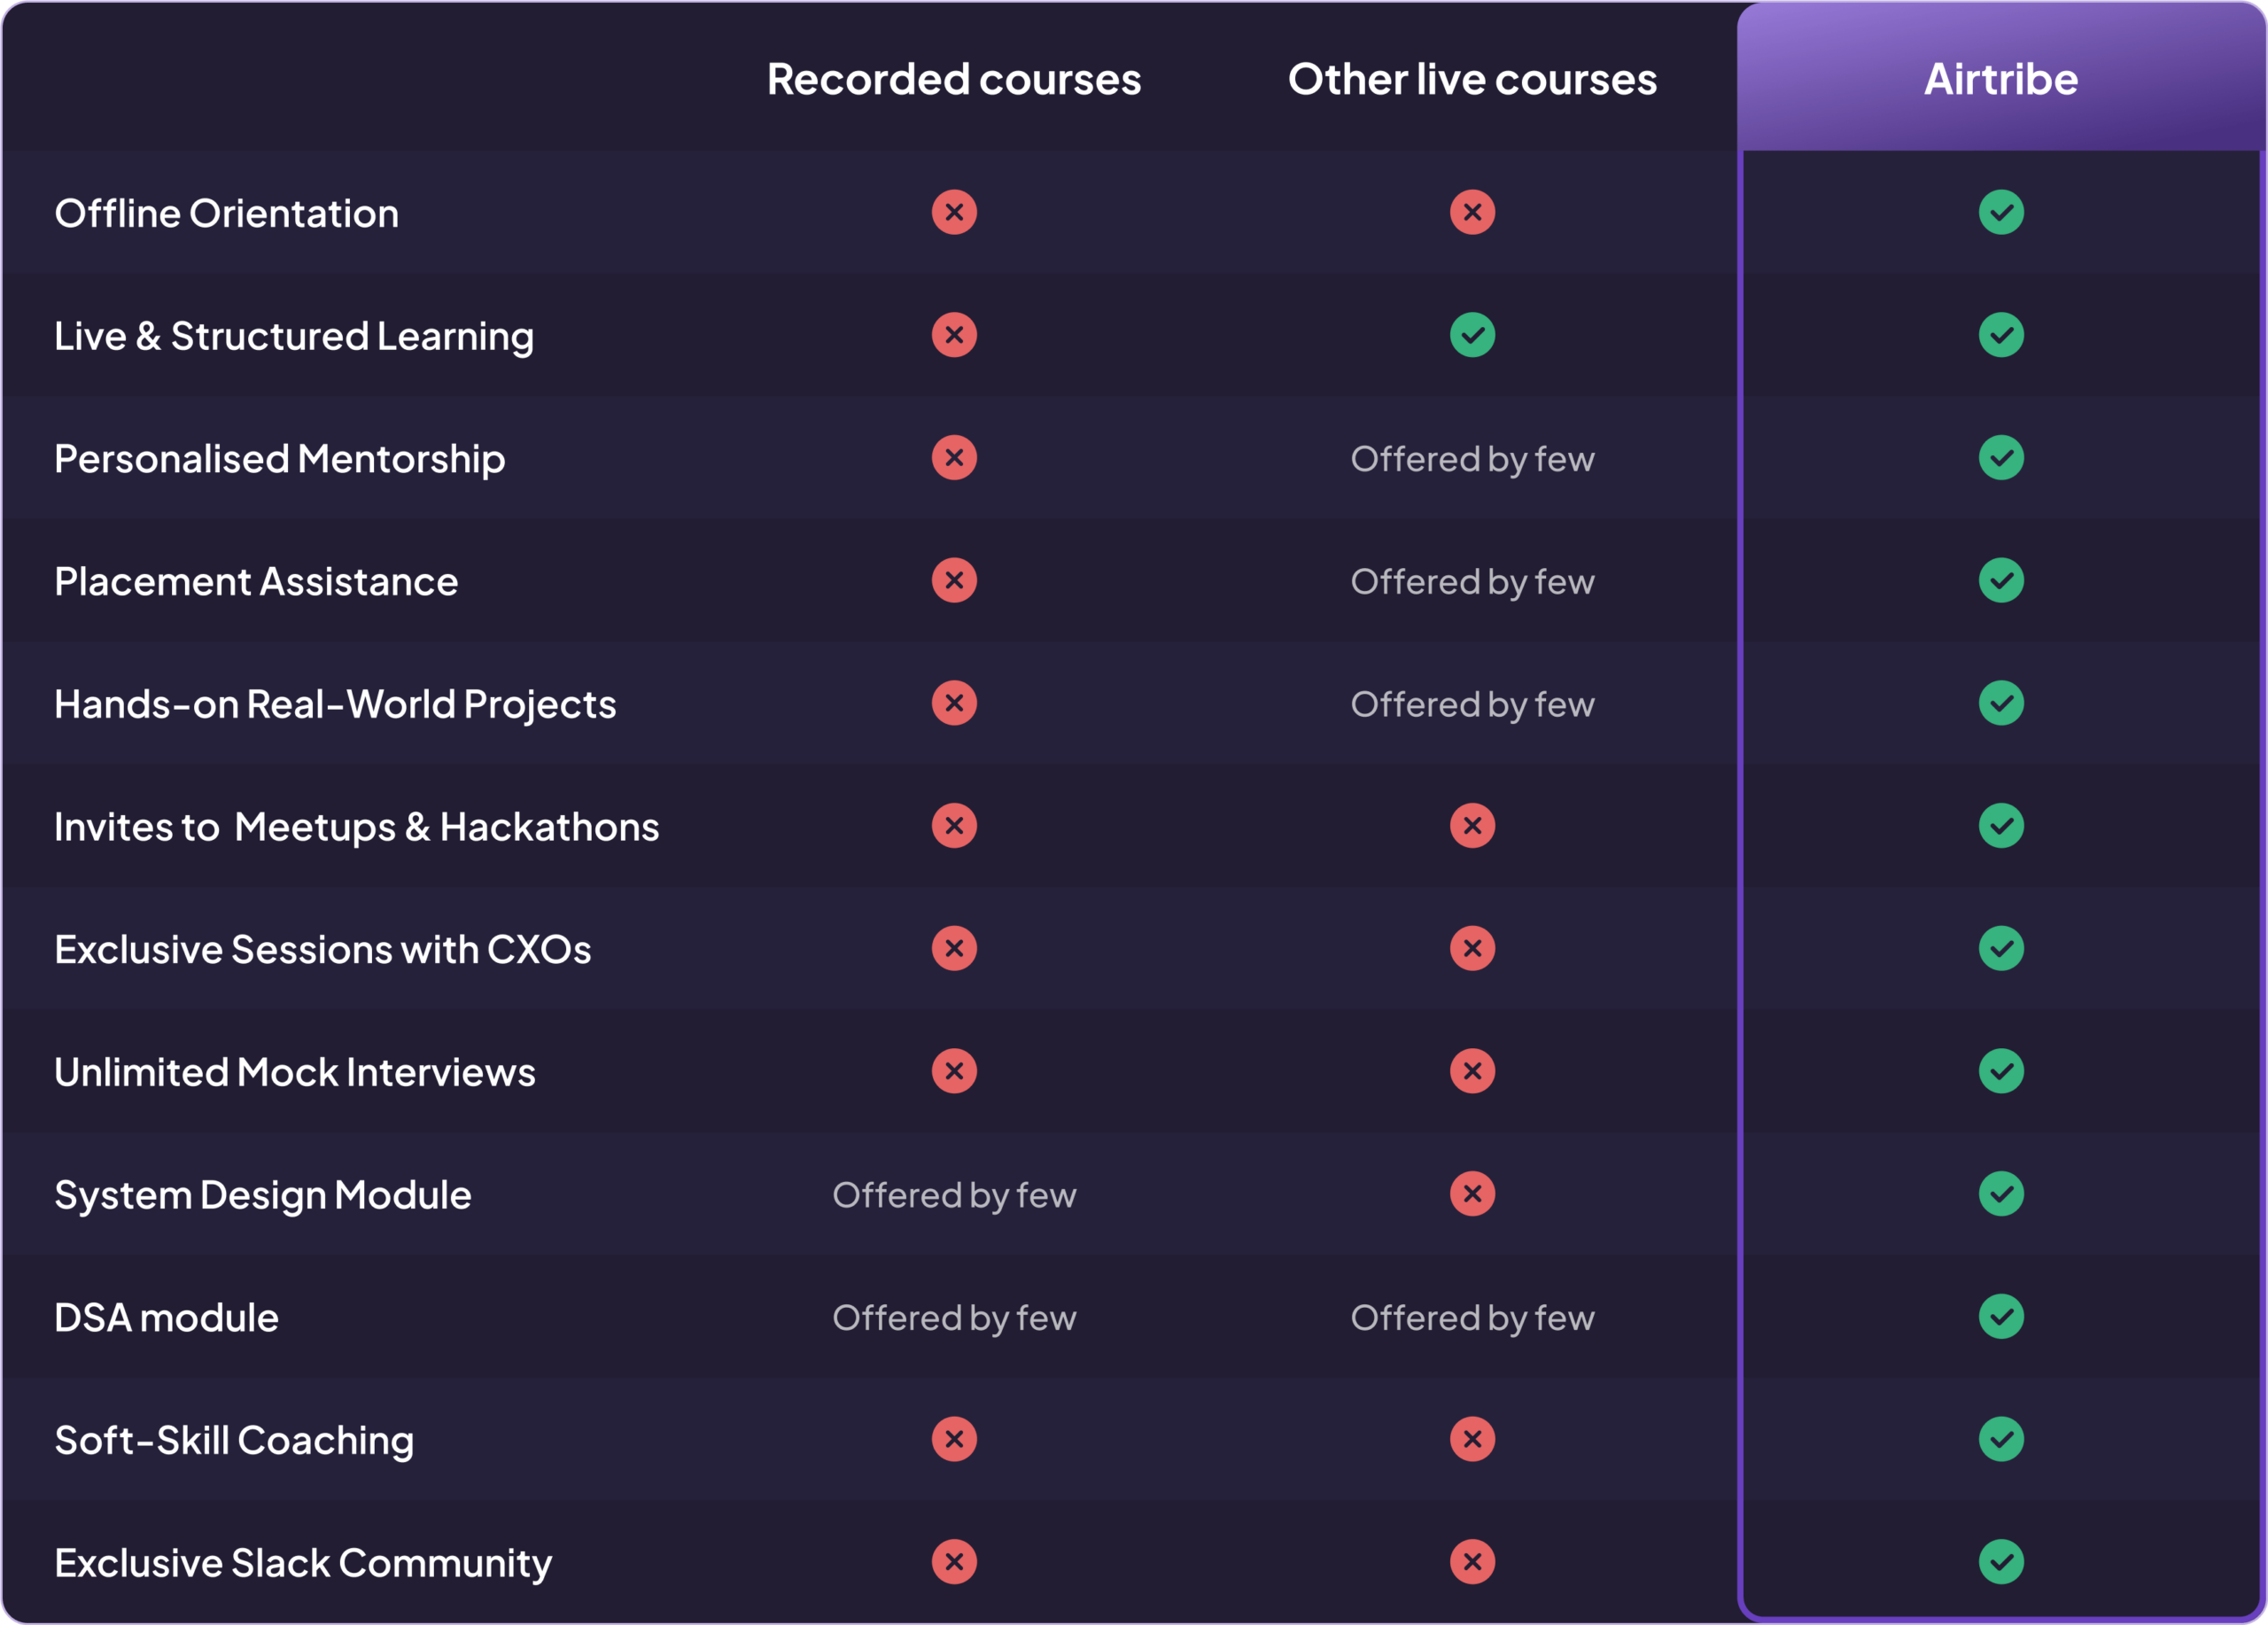The height and width of the screenshot is (1625, 2268).
Task: Click Other live courses' cross for System Design Module
Action: click(1472, 1194)
